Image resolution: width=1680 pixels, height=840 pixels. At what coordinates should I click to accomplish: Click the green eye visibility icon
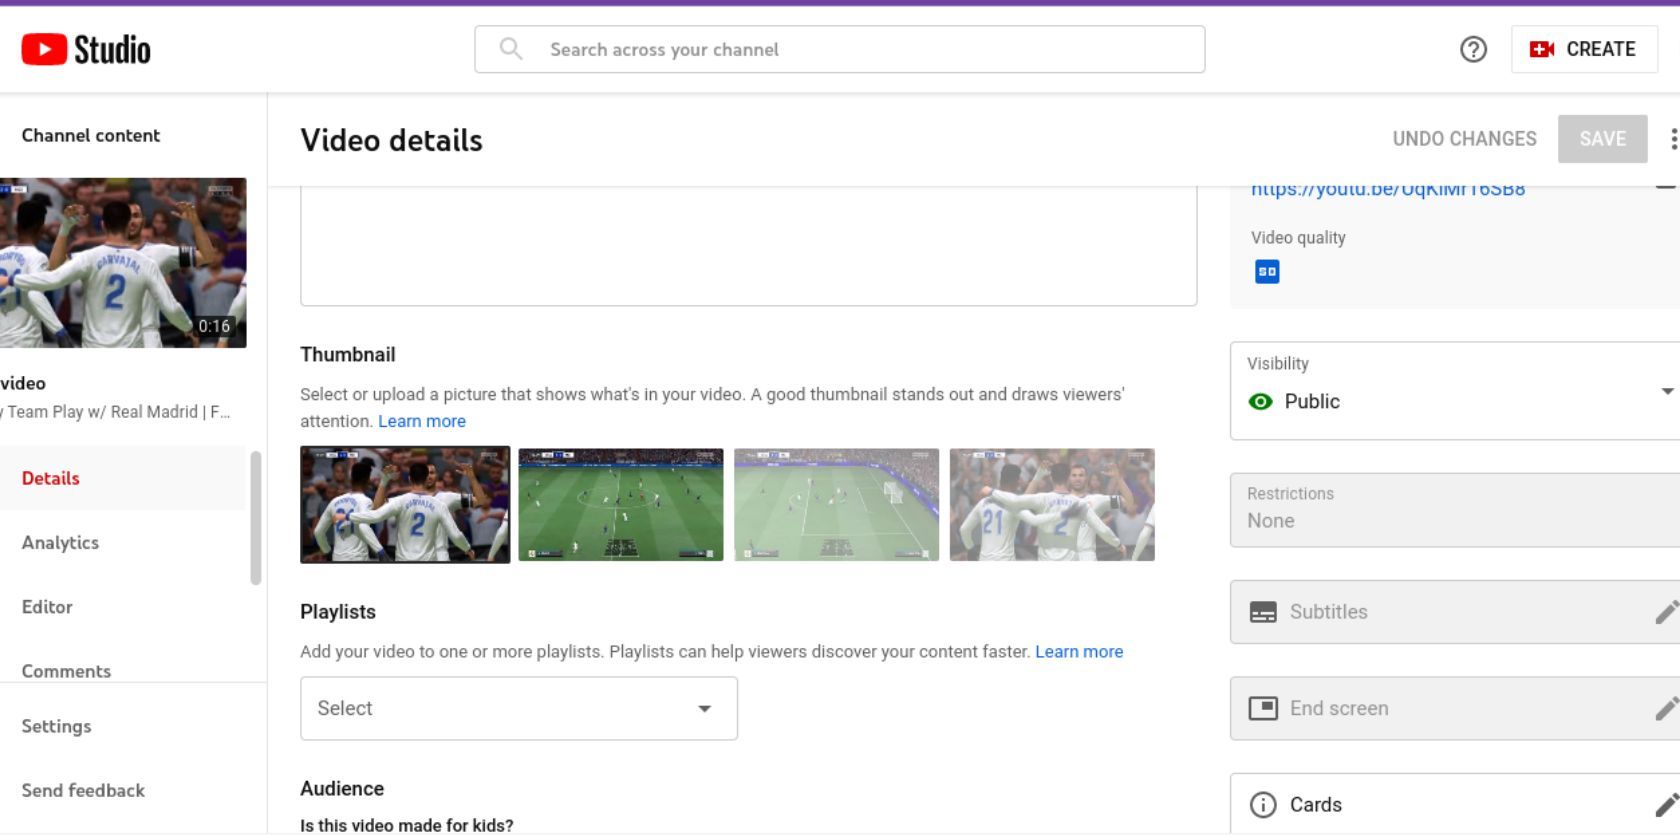coord(1261,401)
